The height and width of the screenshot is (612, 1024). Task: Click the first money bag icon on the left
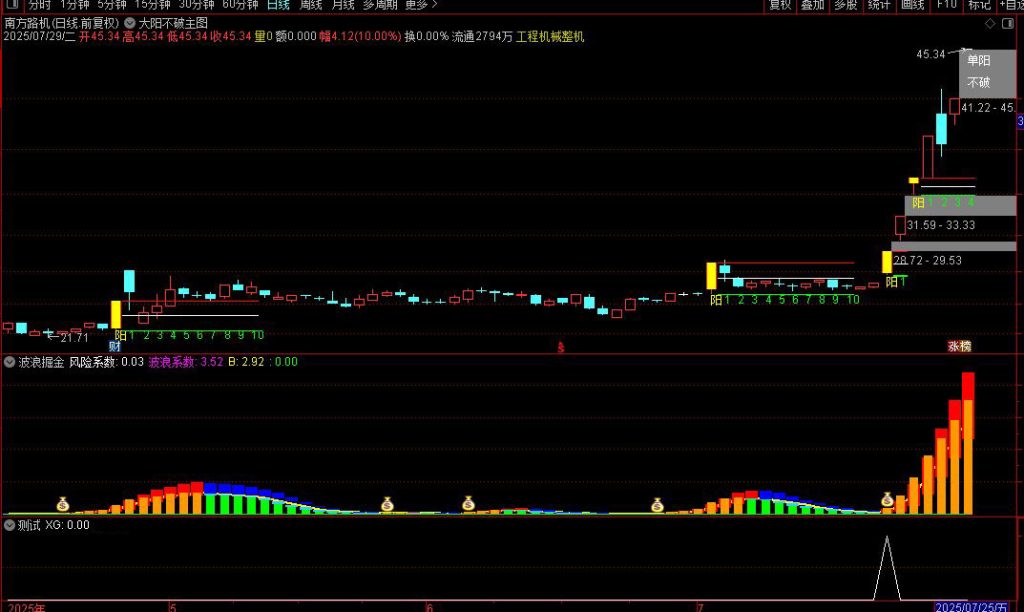pos(63,504)
